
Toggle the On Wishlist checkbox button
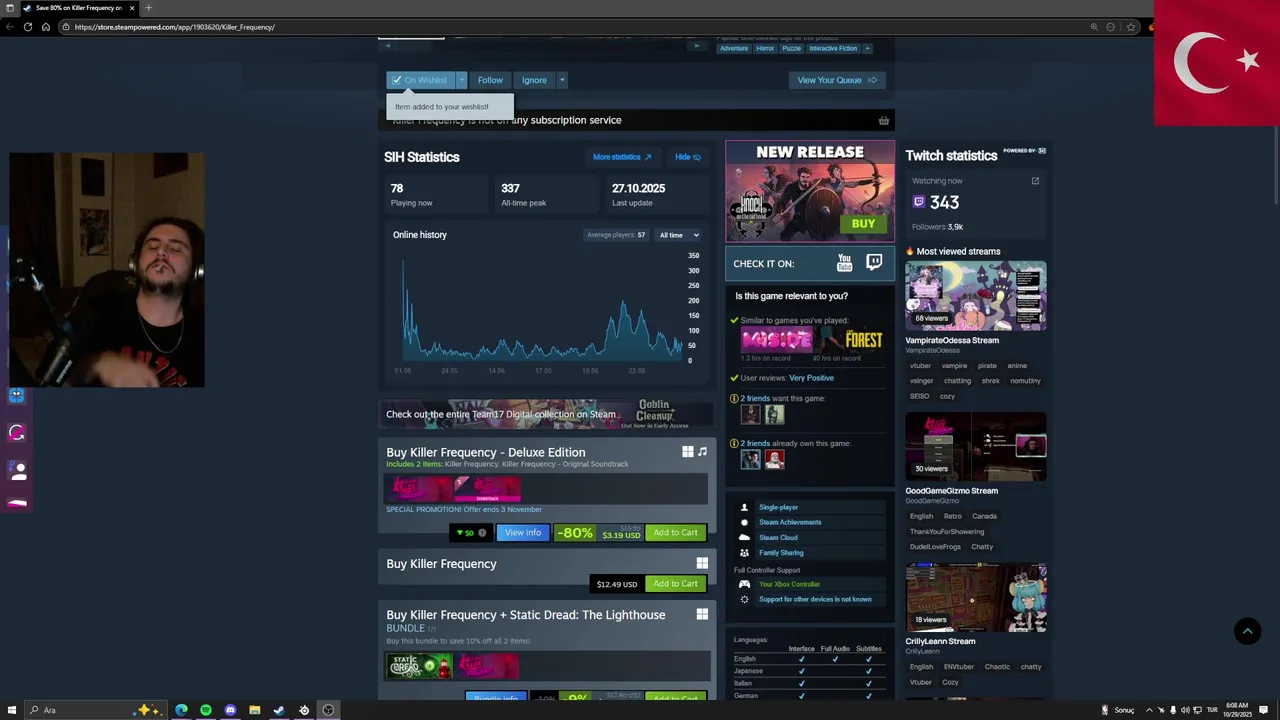(x=420, y=80)
